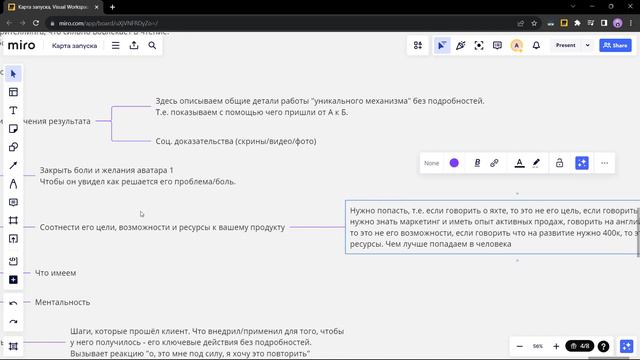
Task: Select the Frame tool
Action: (x=13, y=220)
